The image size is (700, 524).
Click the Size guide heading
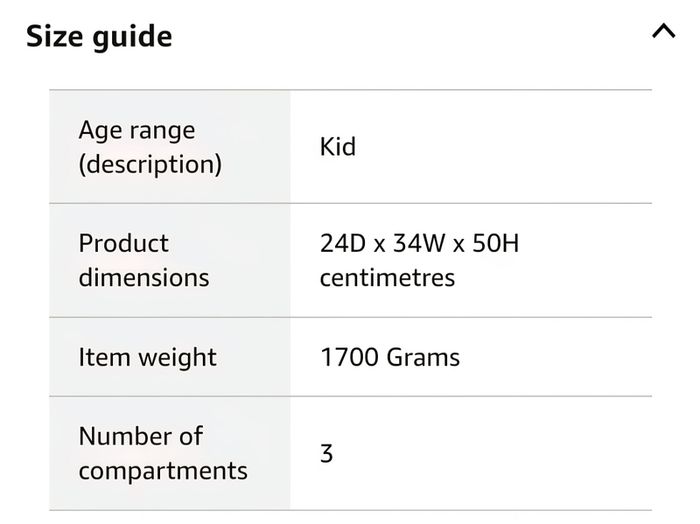pos(99,37)
